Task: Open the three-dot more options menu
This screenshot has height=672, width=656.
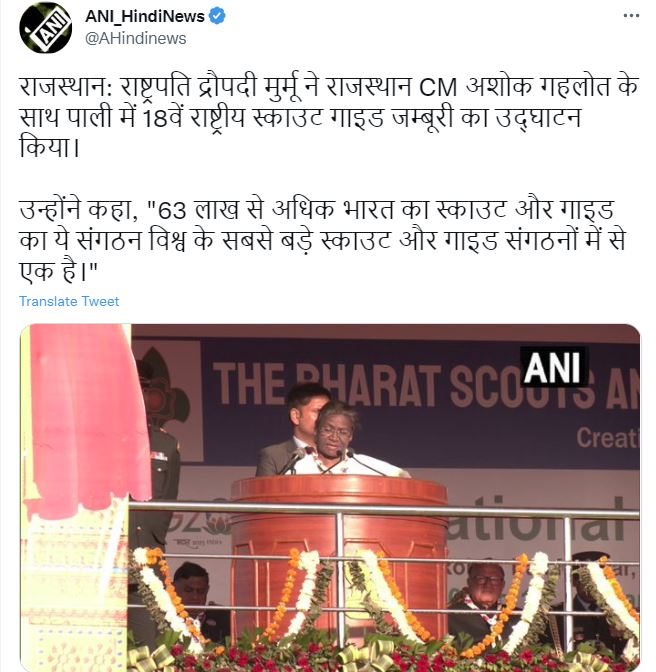Action: (631, 16)
